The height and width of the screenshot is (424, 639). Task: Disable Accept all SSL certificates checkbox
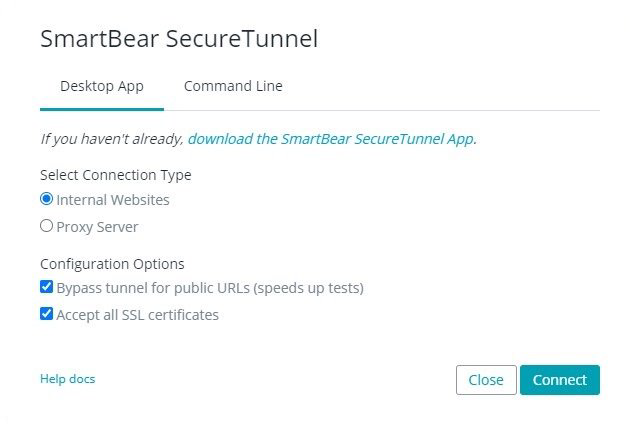[x=46, y=314]
